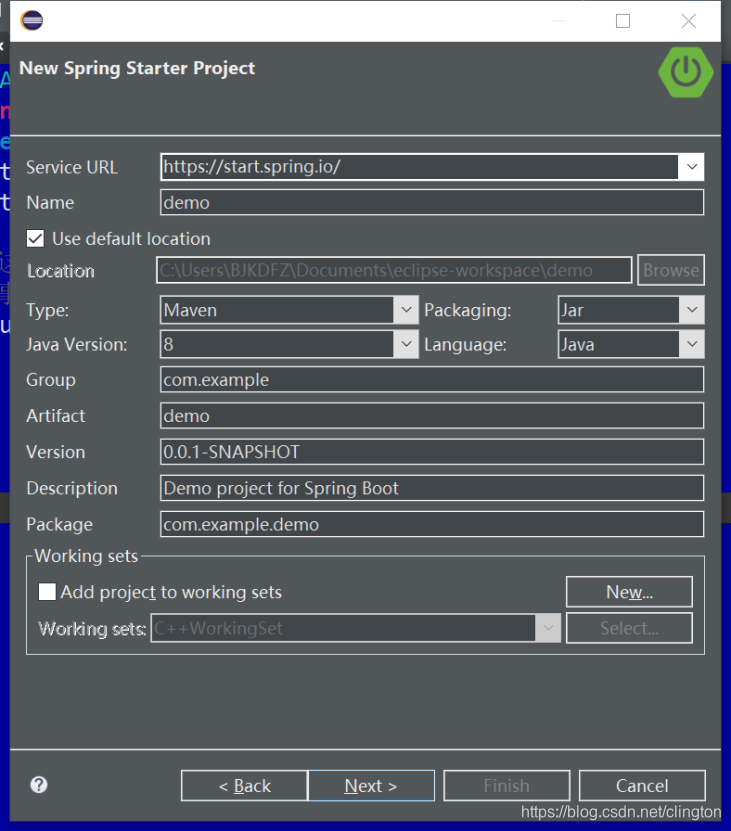Click into the Name field containing demo

pos(432,202)
